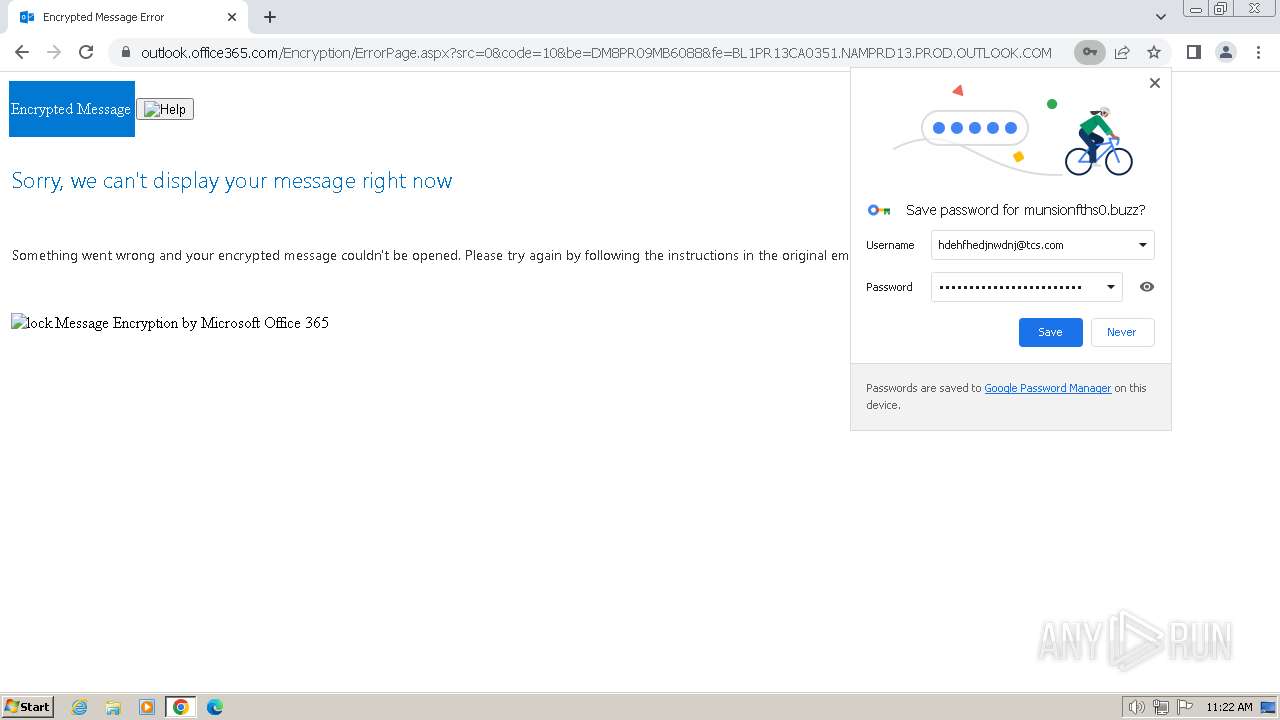Click "Message Encryption by Microsoft Office 365" text

click(192, 323)
